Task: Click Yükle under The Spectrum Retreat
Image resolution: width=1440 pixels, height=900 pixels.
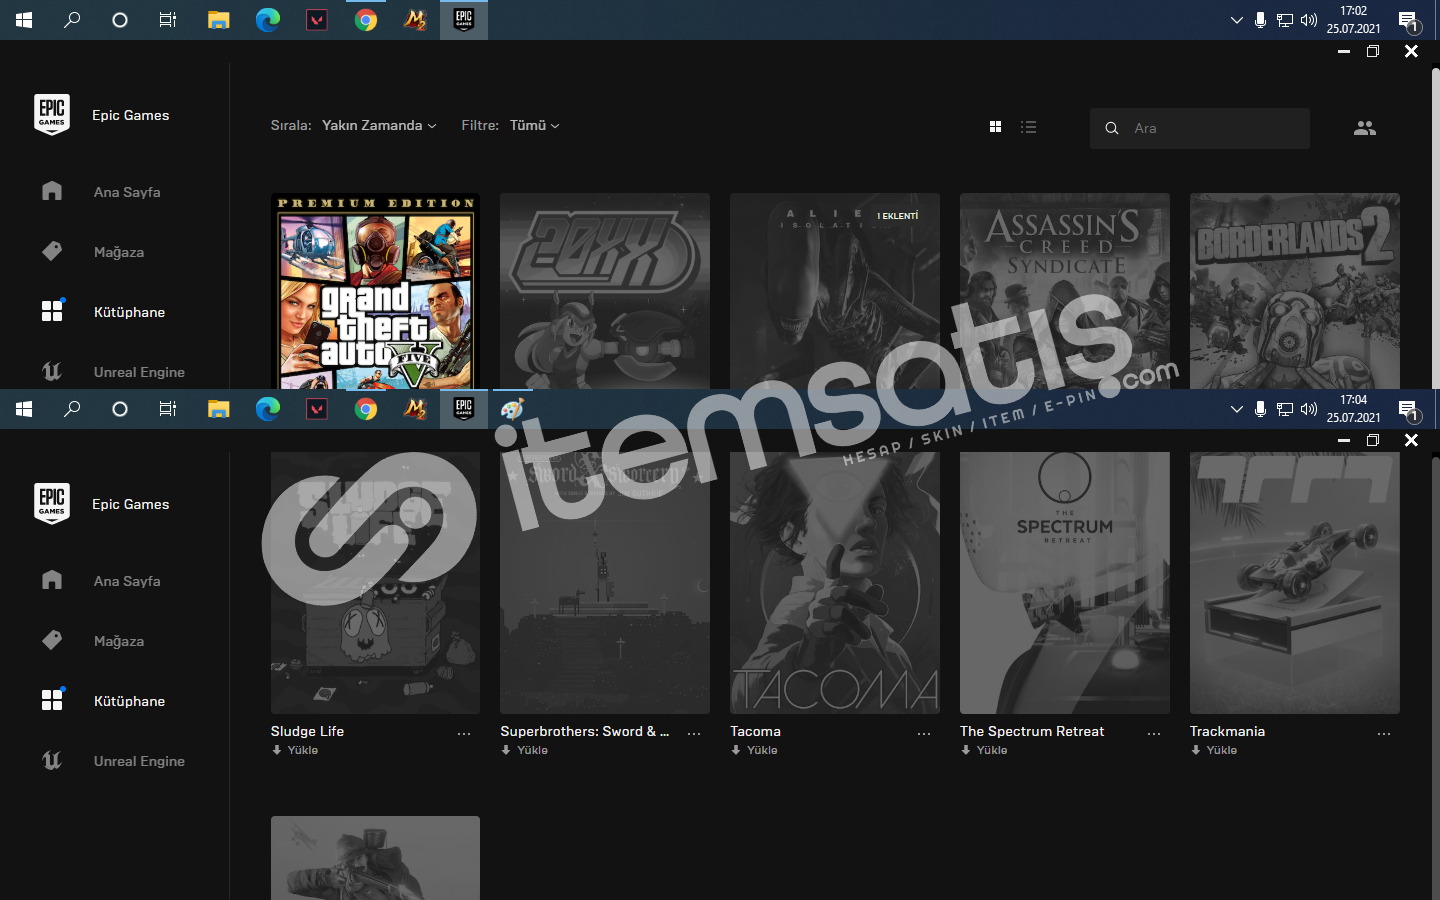Action: pyautogui.click(x=985, y=750)
